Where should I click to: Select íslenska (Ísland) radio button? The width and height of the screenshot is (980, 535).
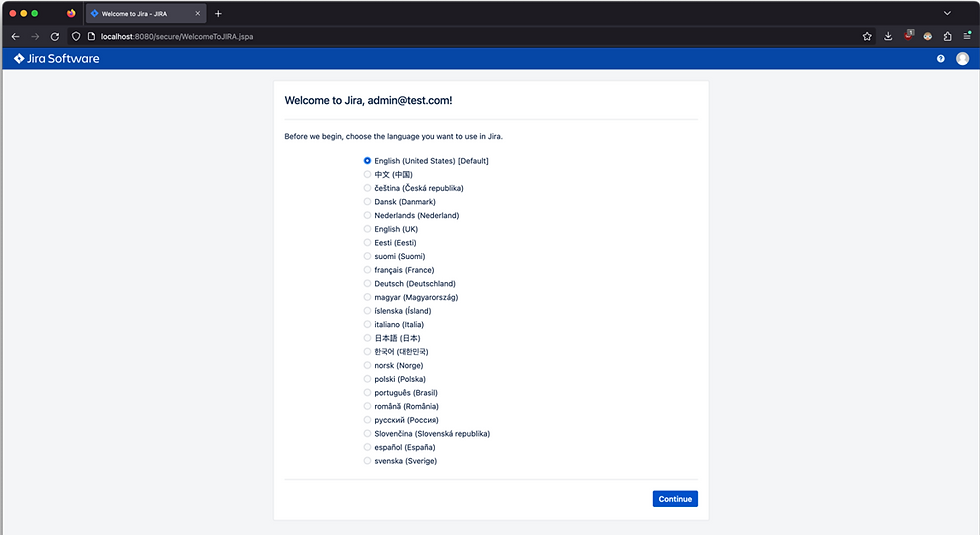368,311
